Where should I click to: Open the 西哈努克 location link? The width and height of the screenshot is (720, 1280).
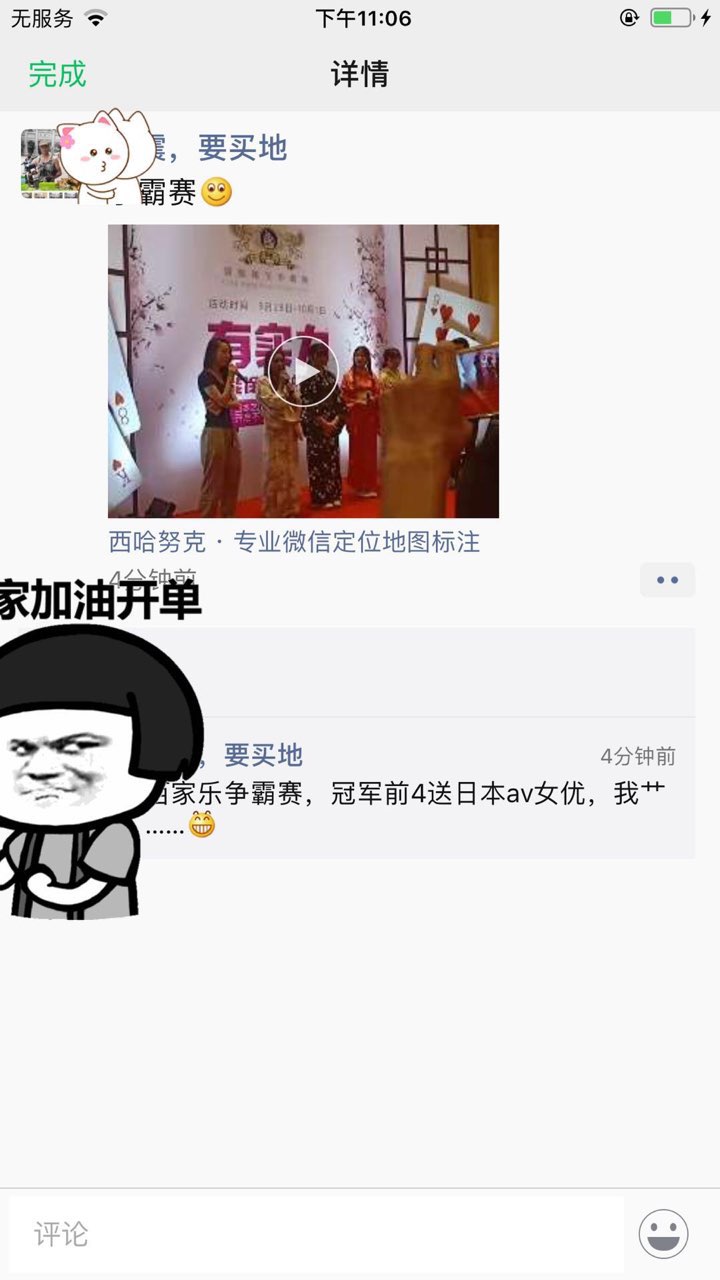point(294,542)
